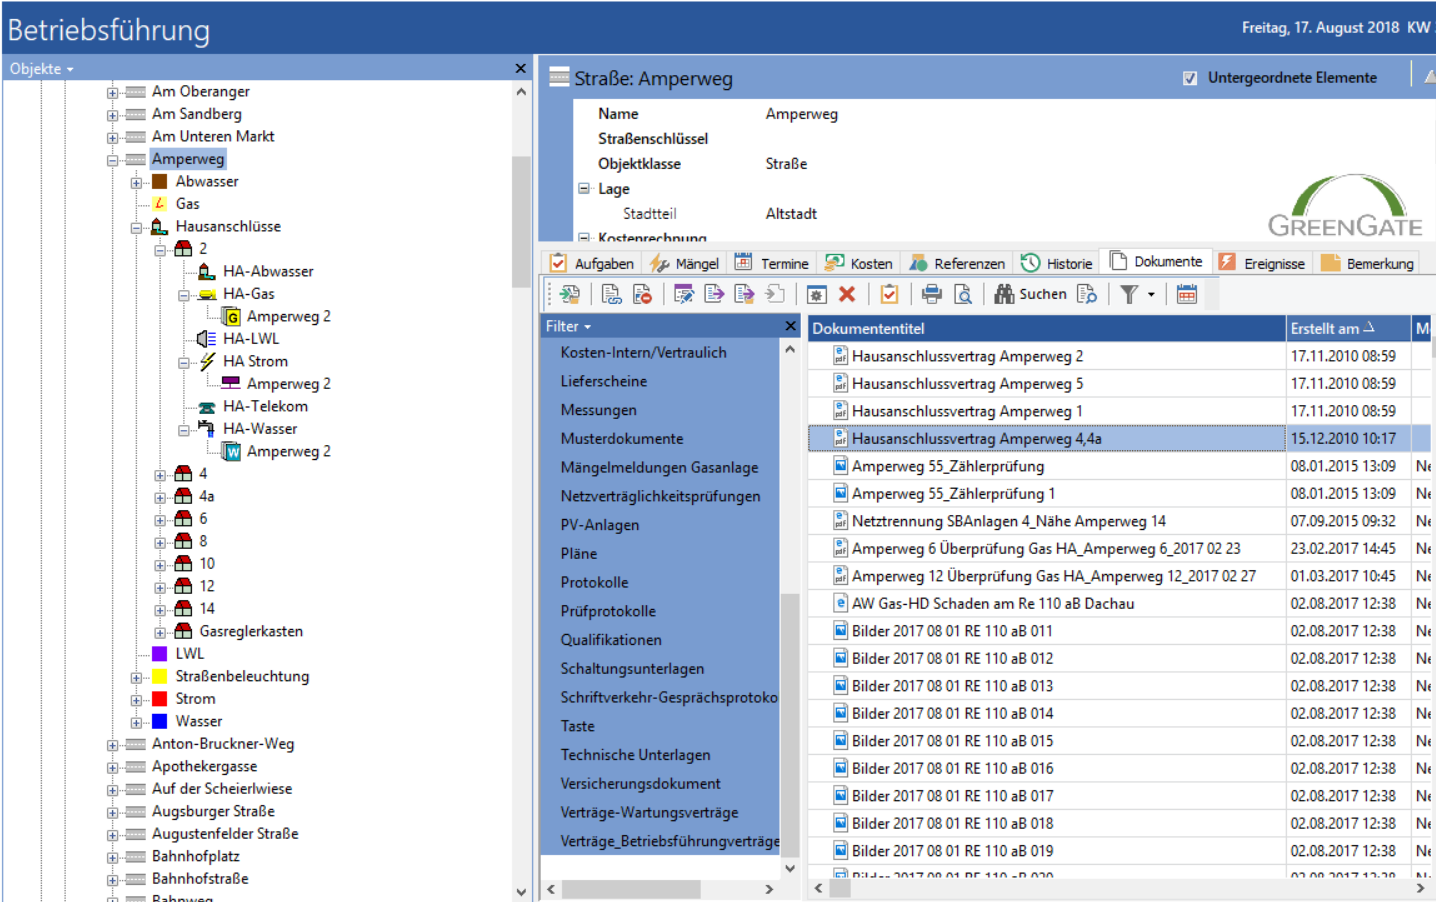1436x902 pixels.
Task: Sort by Erstellt am column header
Action: (x=1331, y=328)
